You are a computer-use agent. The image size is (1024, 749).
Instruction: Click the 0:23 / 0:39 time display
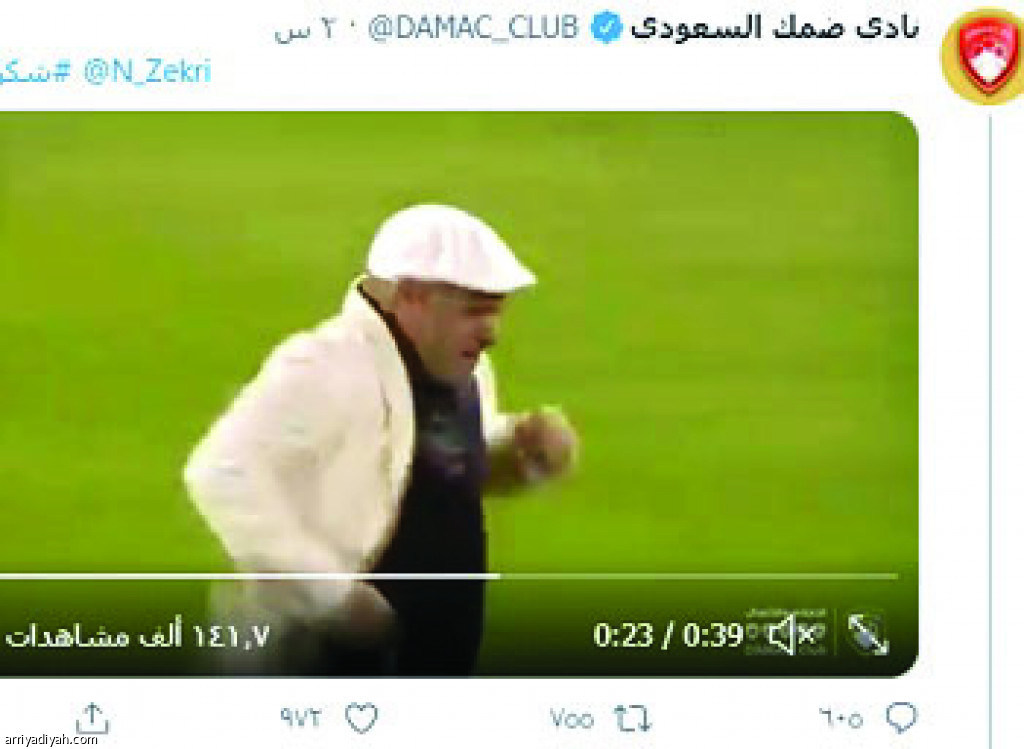[668, 635]
